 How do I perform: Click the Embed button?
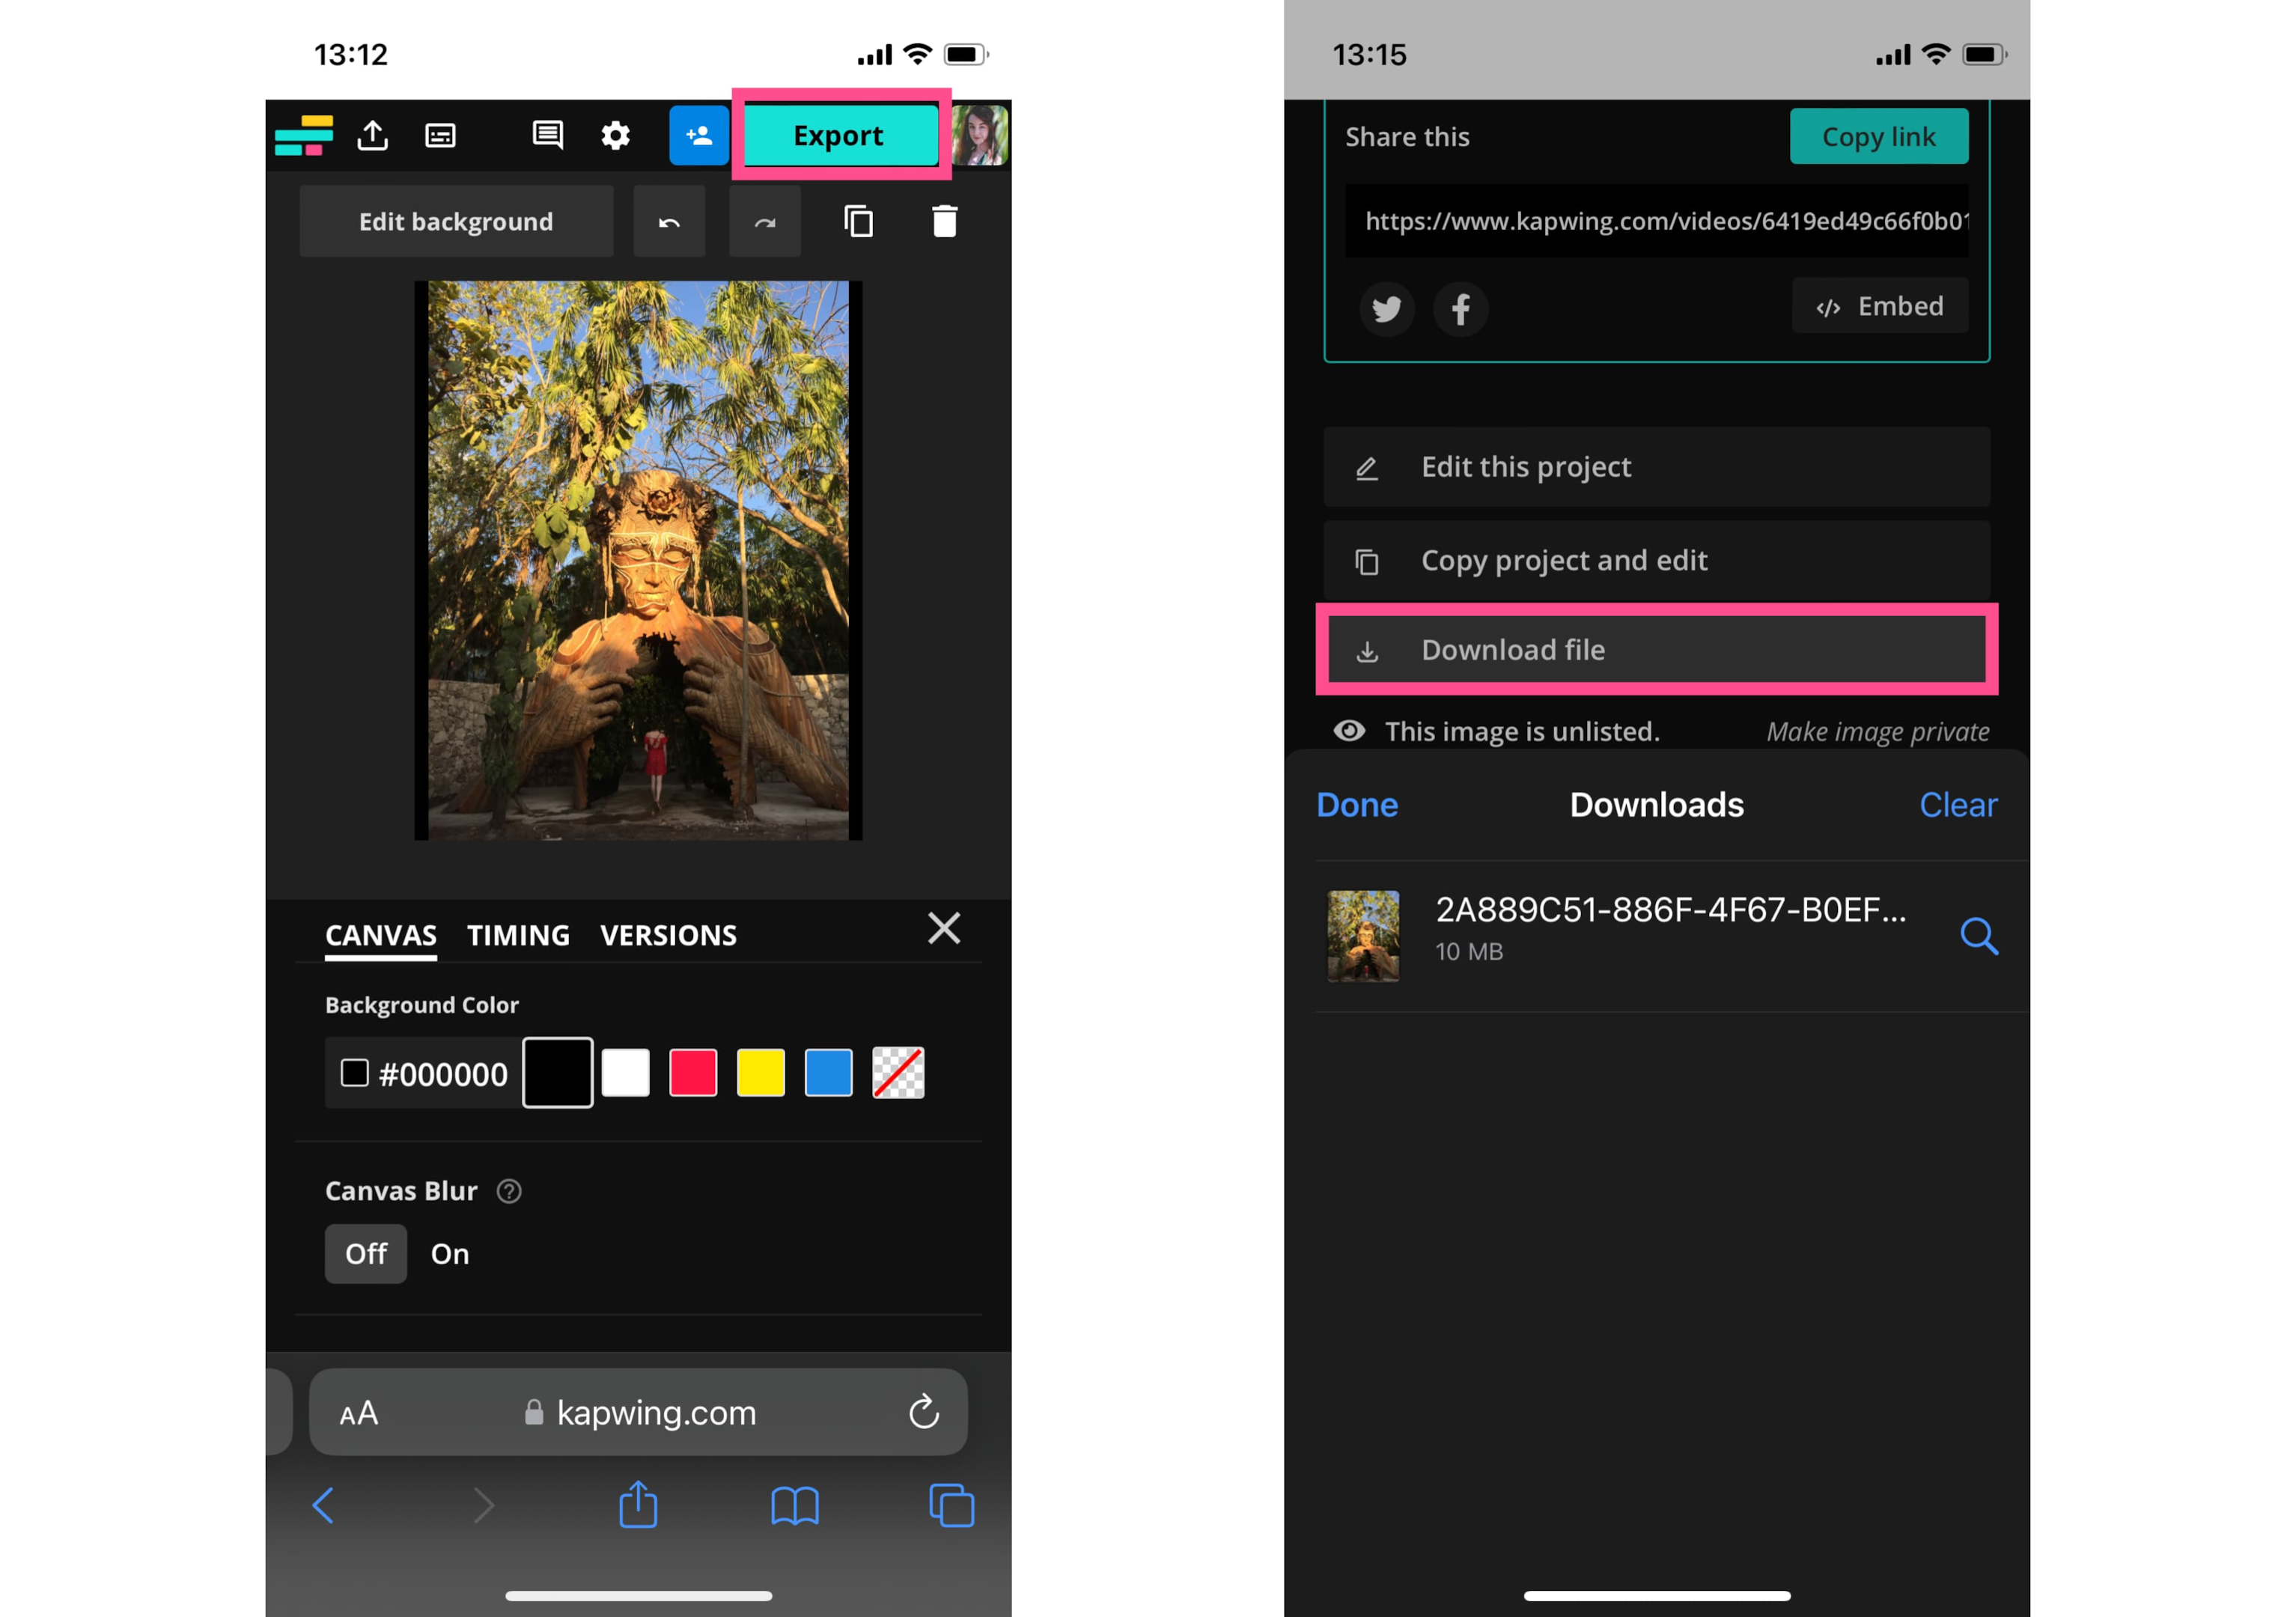click(x=1880, y=306)
